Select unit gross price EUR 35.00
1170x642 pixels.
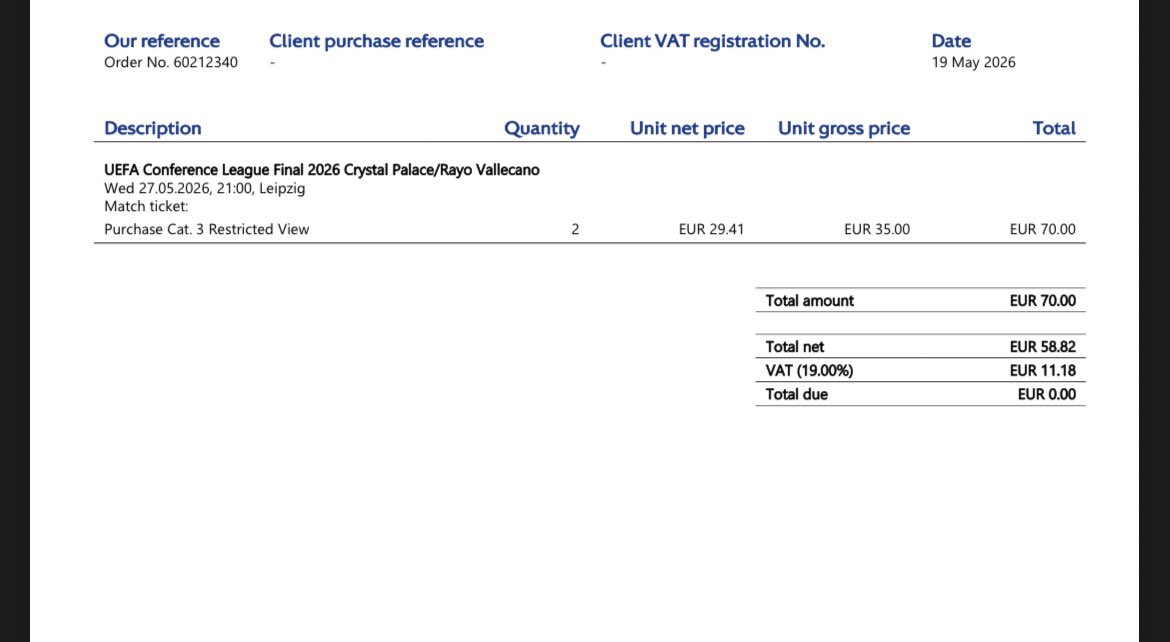[x=877, y=230]
